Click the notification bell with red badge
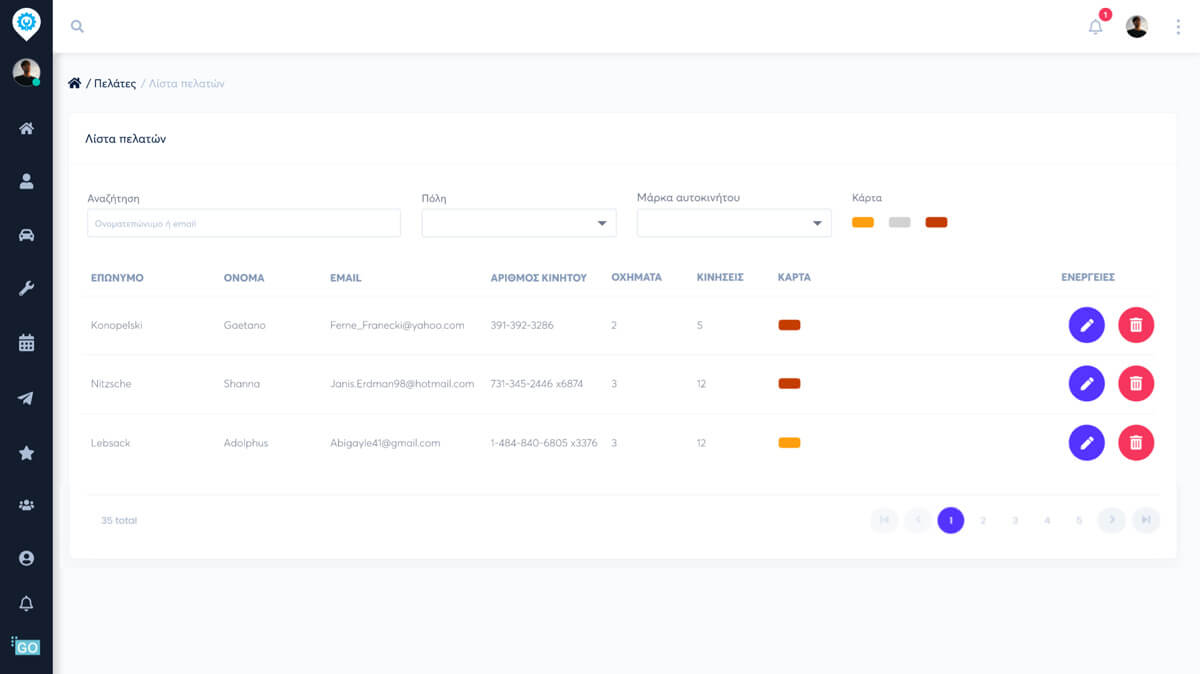The height and width of the screenshot is (674, 1200). [x=1094, y=26]
